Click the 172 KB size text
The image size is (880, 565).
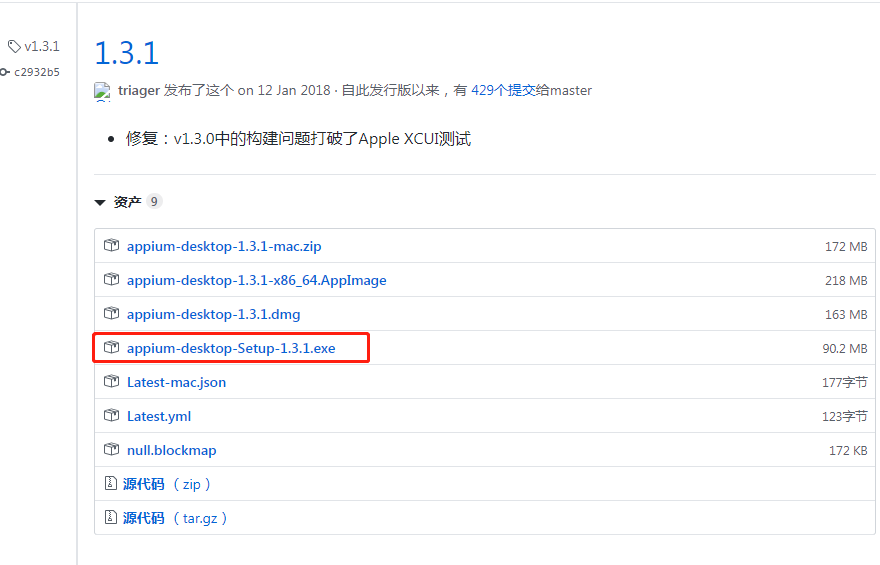coord(848,451)
